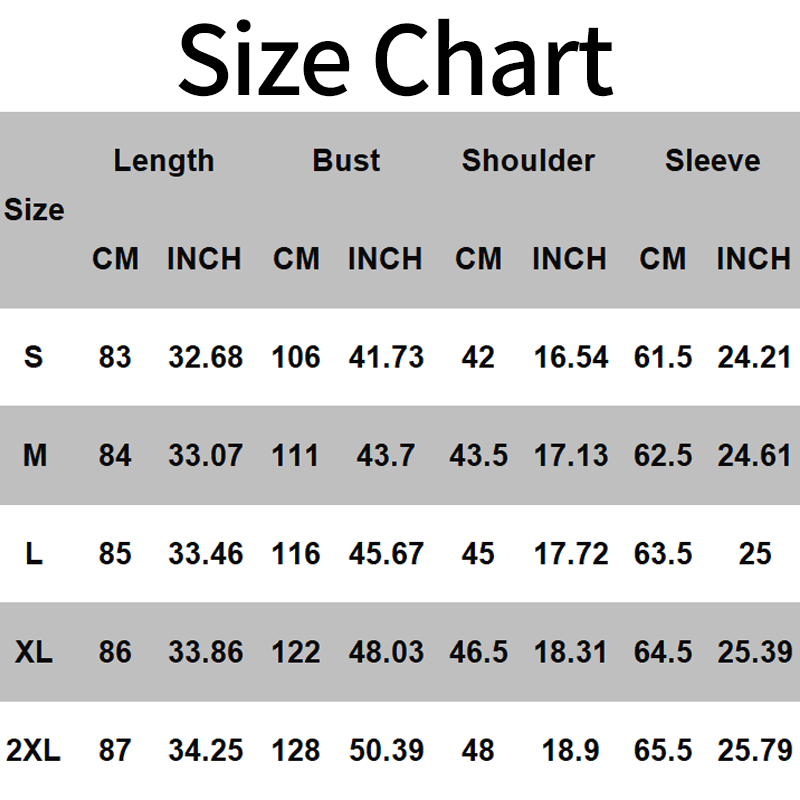Click the 87 length CM value

115,750
